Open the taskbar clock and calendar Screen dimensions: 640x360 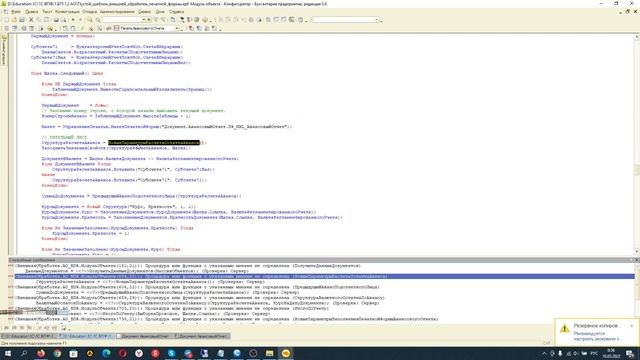[x=611, y=353]
